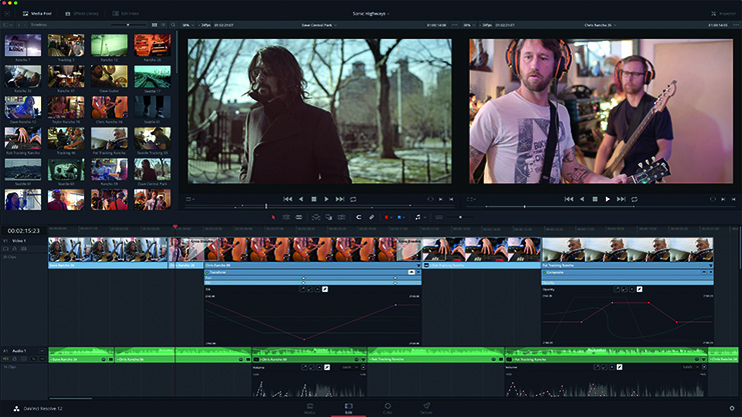Toggle loop playback in timeline viewer
This screenshot has width=742, height=417.
(x=633, y=199)
